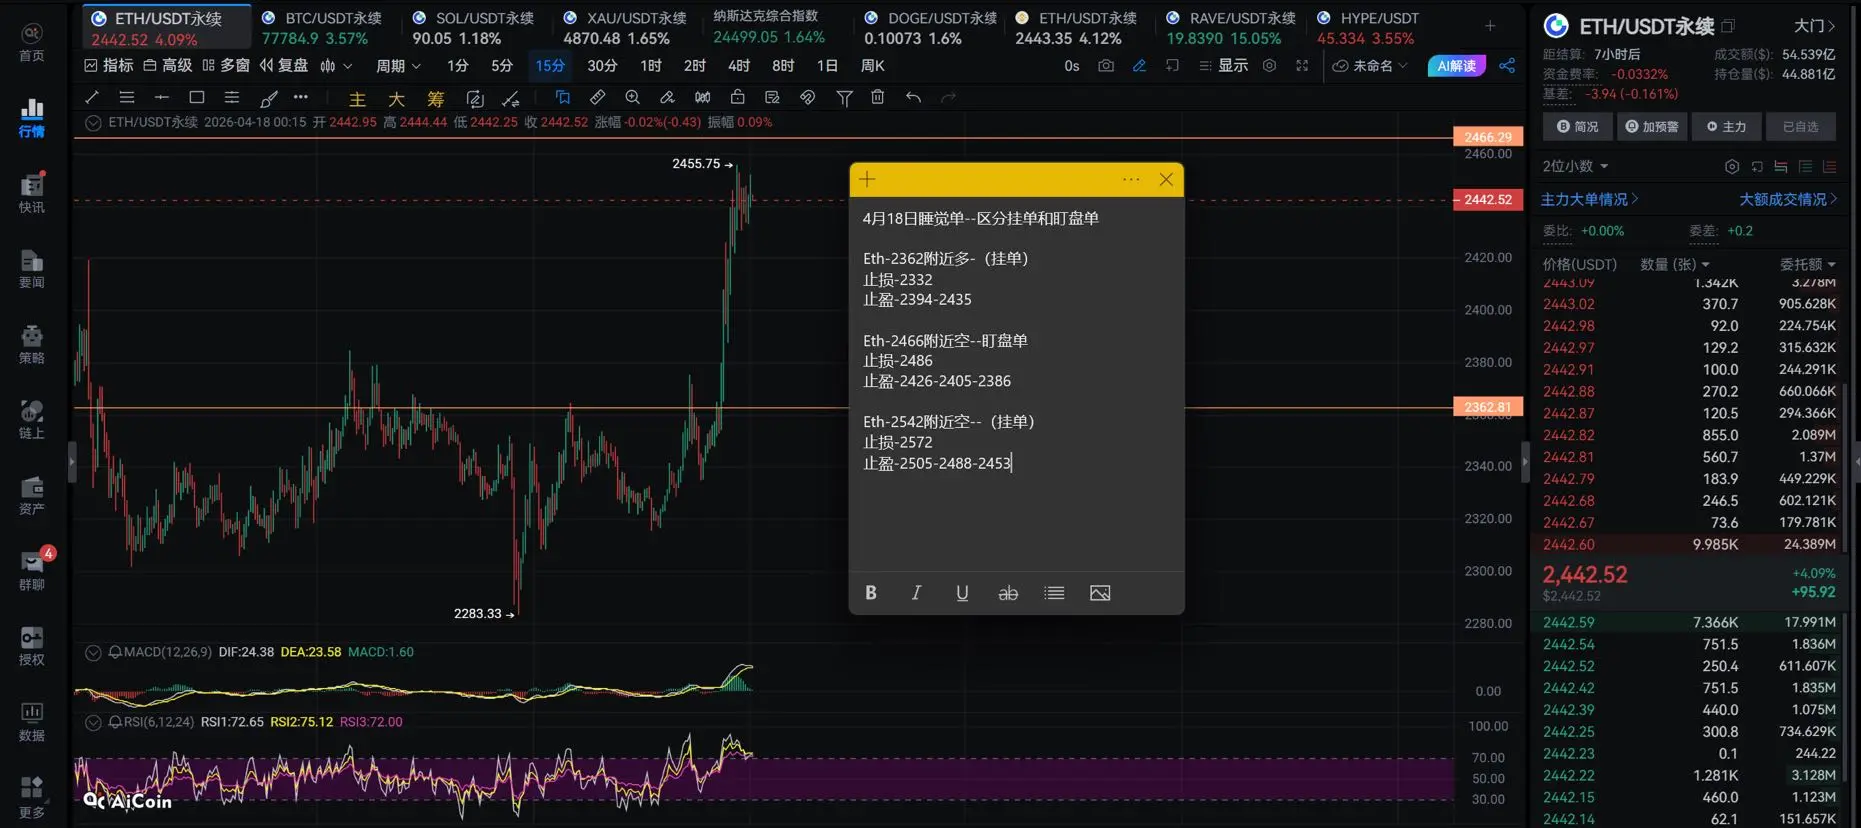Image resolution: width=1861 pixels, height=828 pixels.
Task: Toggle the MACD indicator collapse circle
Action: pos(93,652)
